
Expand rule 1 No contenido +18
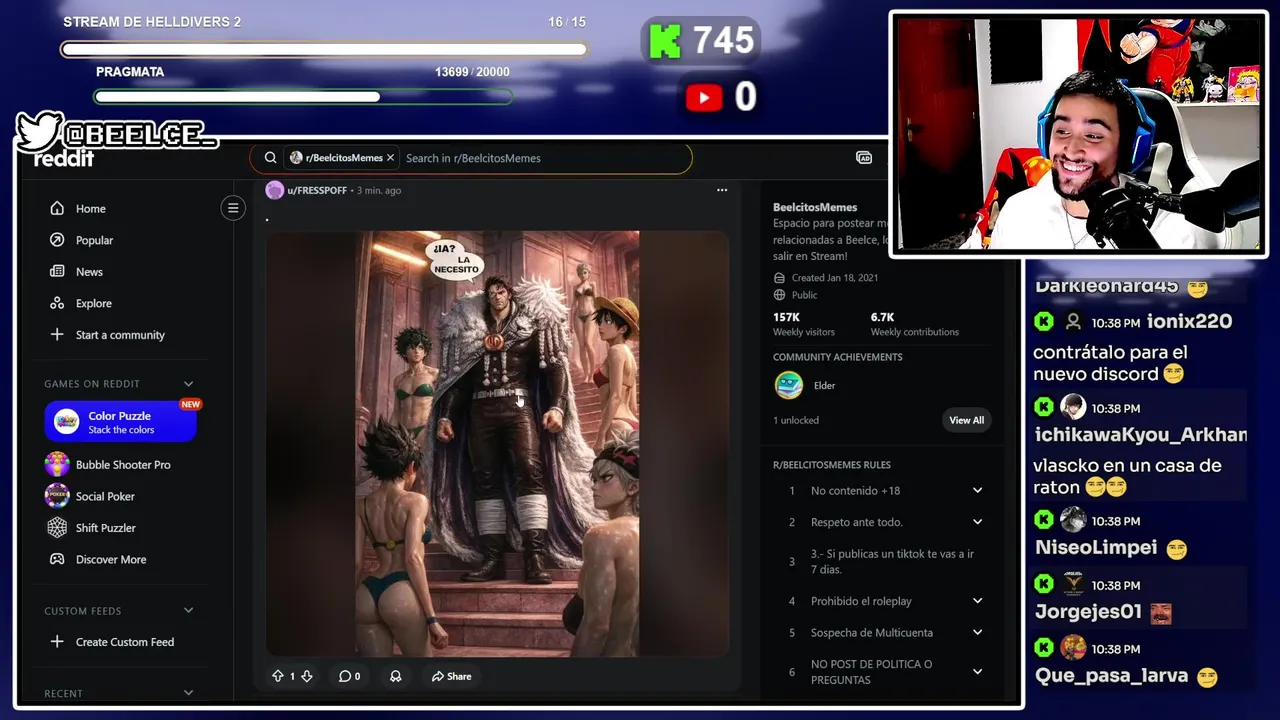point(977,490)
